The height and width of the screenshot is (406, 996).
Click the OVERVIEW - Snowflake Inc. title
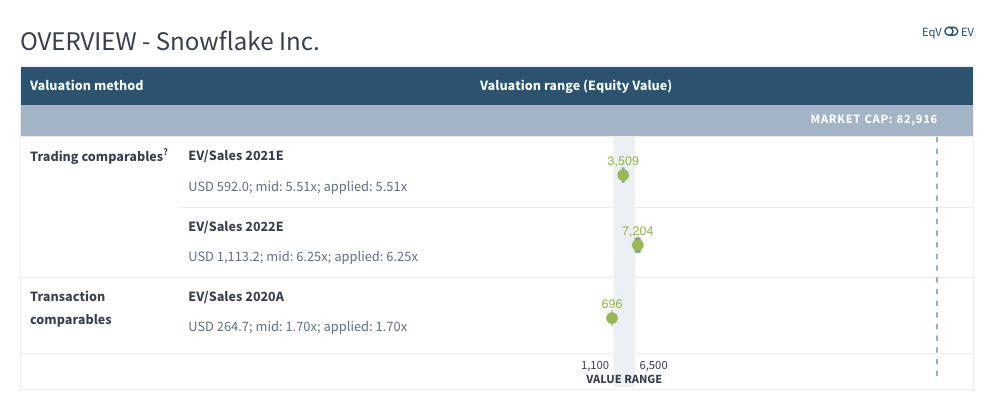click(x=170, y=42)
